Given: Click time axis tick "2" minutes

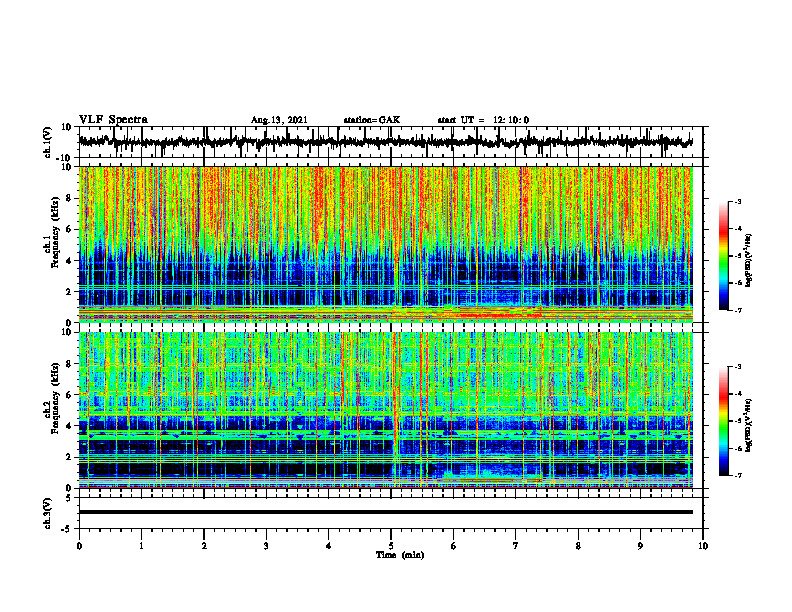Looking at the screenshot, I should [204, 546].
